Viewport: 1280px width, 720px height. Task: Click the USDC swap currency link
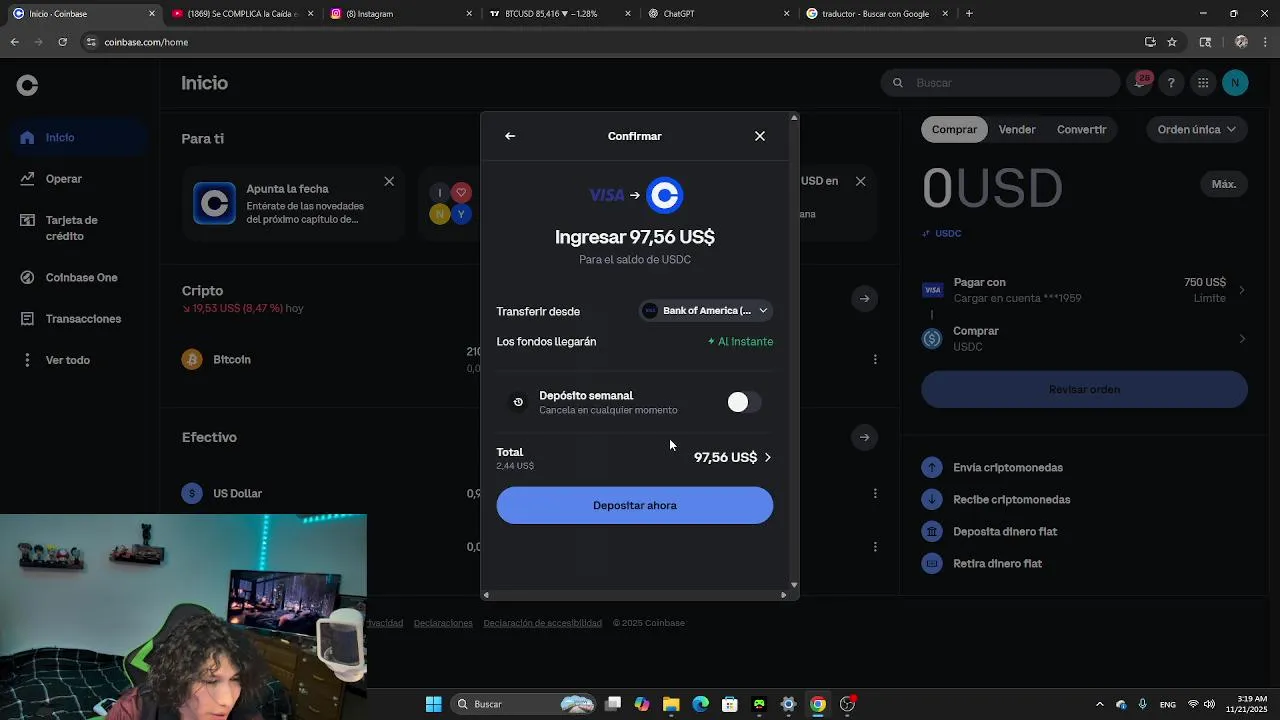coord(942,233)
